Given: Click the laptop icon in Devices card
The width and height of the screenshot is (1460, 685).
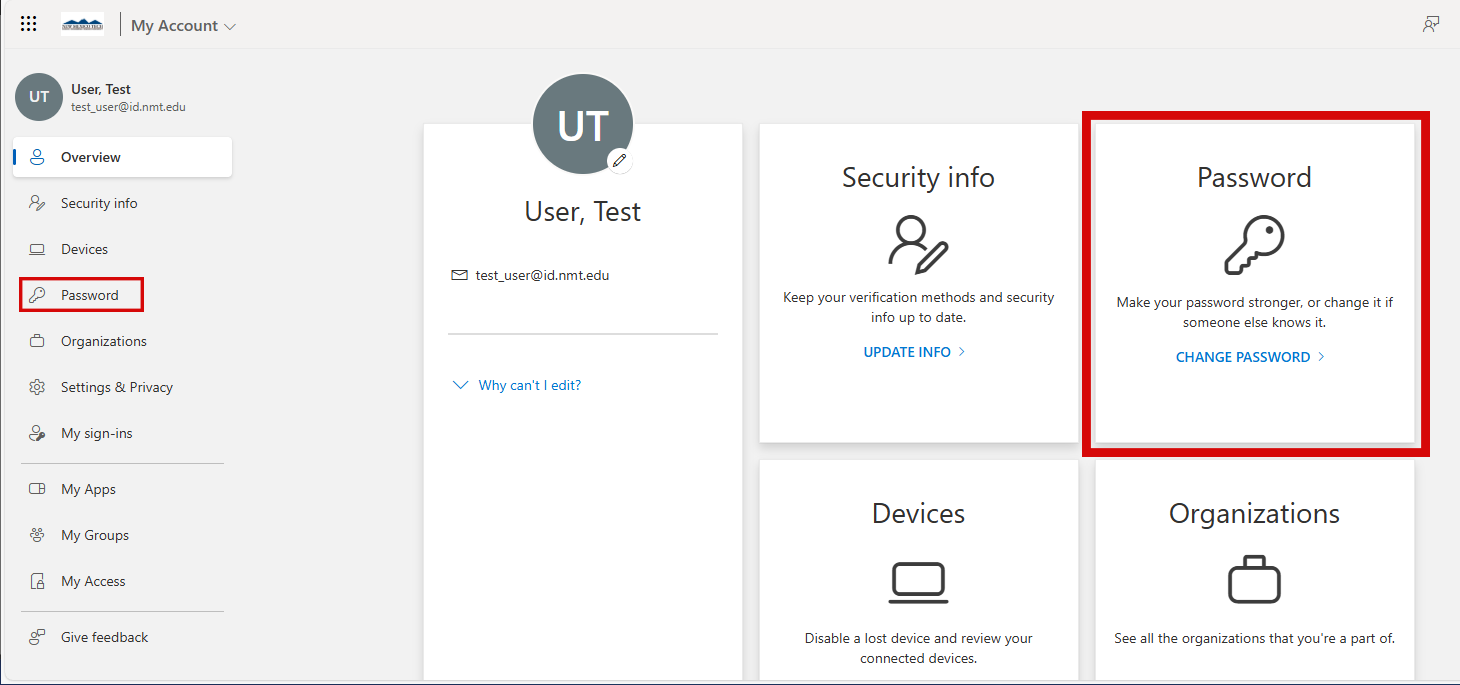Looking at the screenshot, I should tap(918, 582).
